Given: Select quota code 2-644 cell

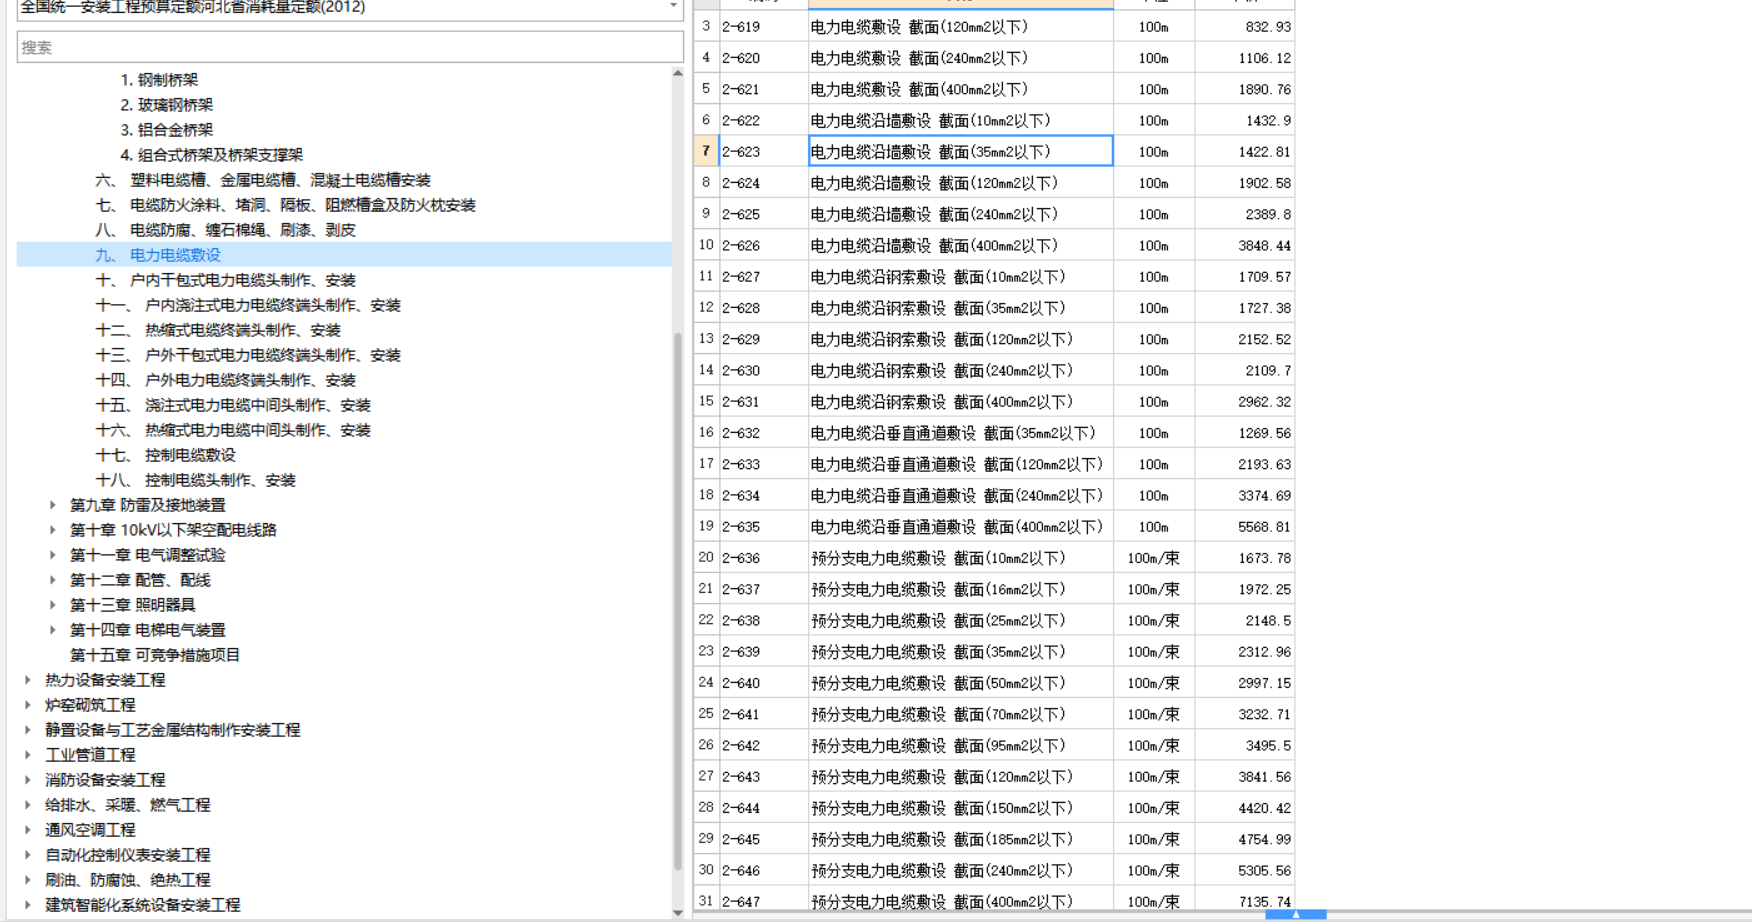Looking at the screenshot, I should 764,808.
